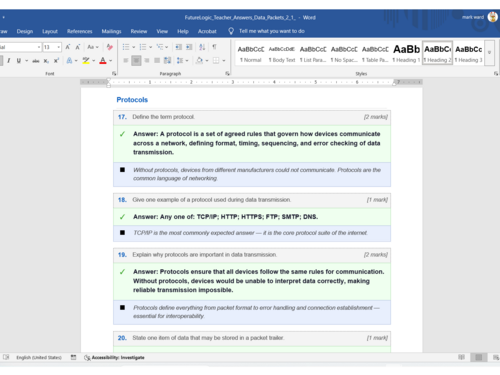Open the underline style dropdown arrow
This screenshot has width=500, height=375.
tap(26, 61)
